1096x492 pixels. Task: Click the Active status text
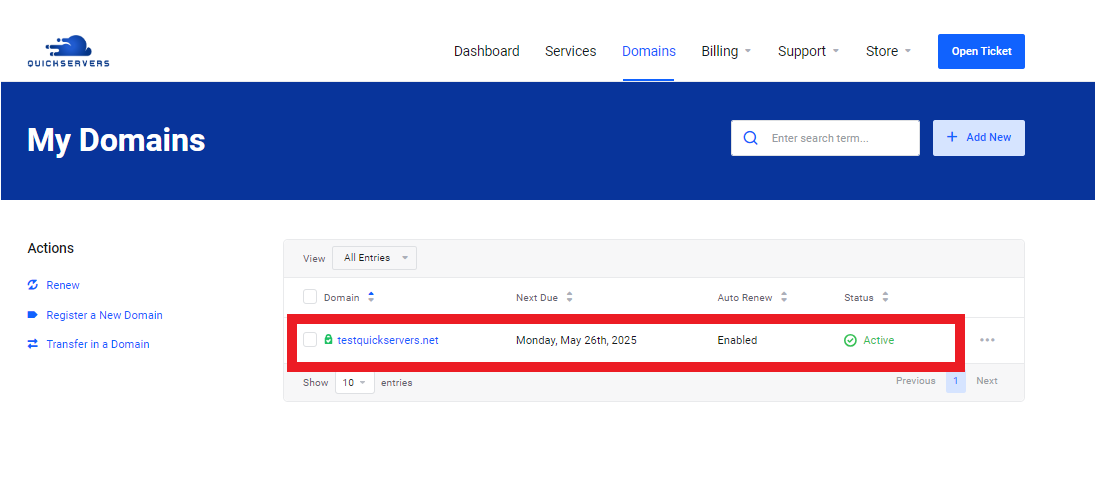click(x=879, y=340)
